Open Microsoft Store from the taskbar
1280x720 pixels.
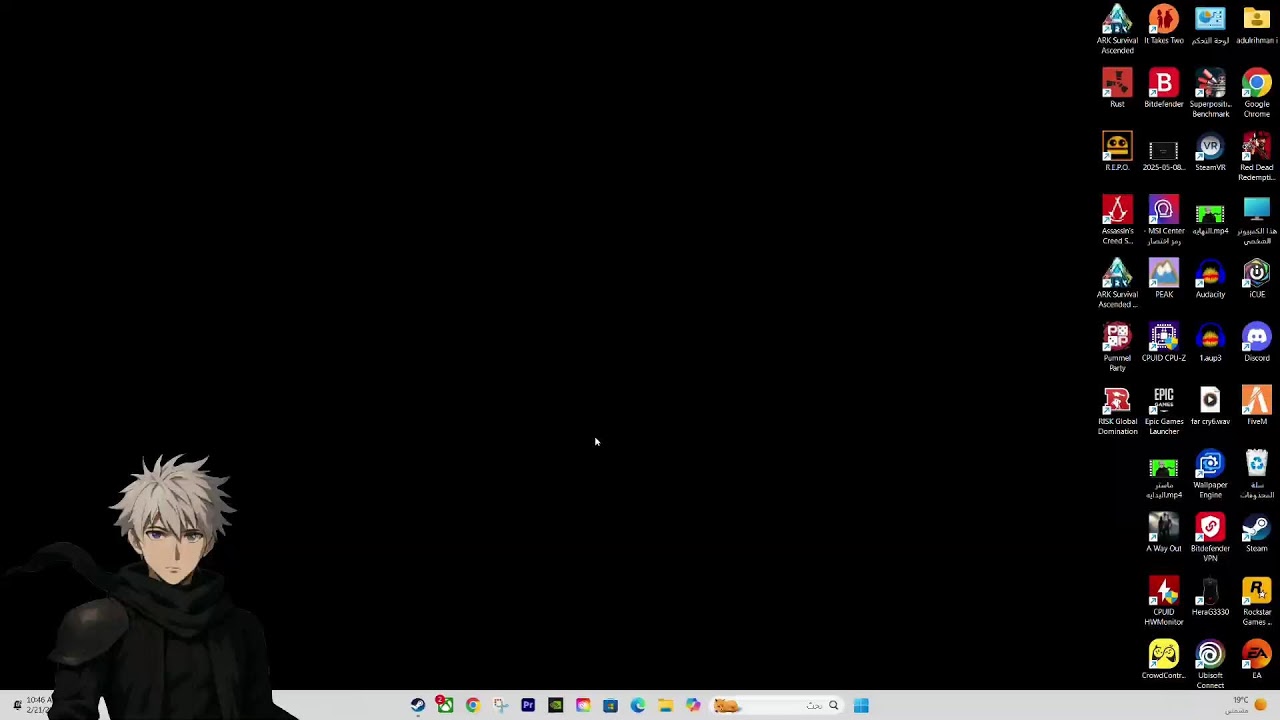(x=610, y=705)
